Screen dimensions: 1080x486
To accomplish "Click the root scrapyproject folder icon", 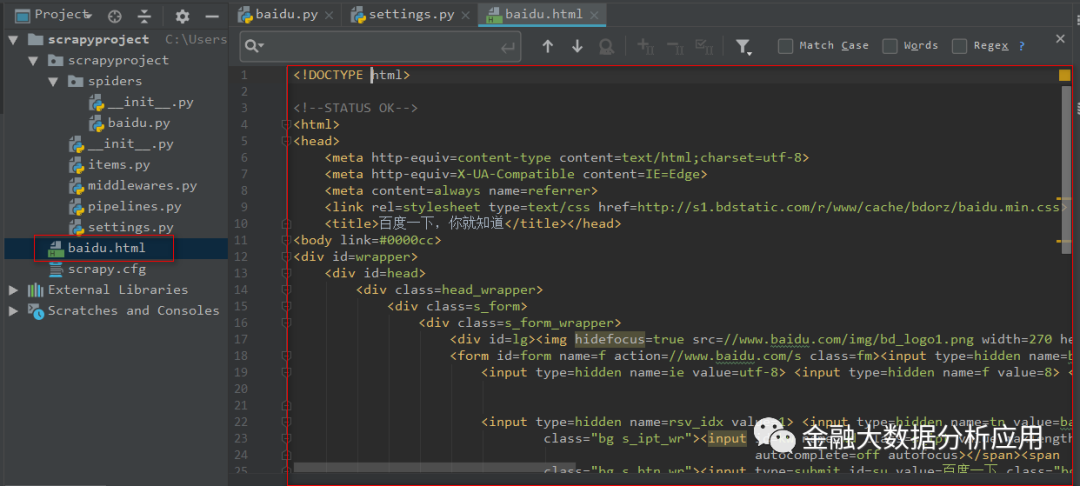I will coord(36,40).
